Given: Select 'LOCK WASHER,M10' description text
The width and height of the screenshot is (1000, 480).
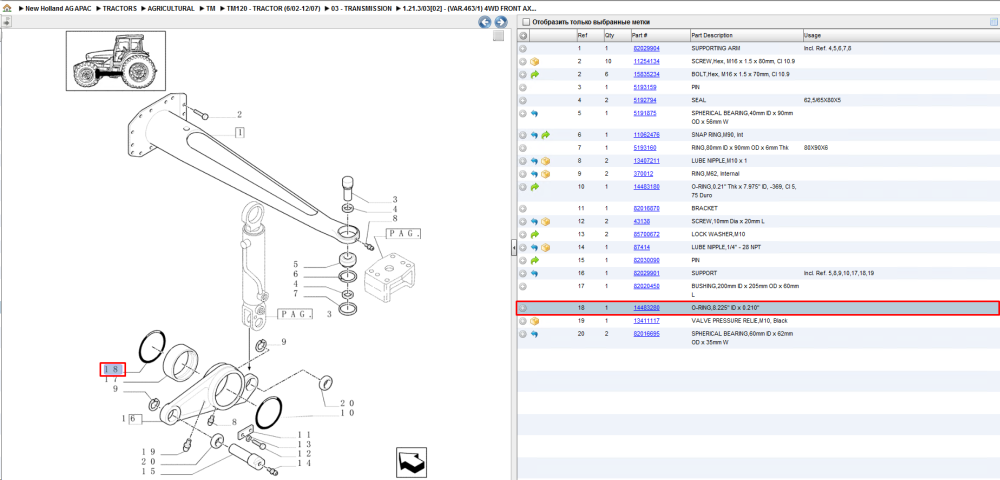Looking at the screenshot, I should click(717, 235).
